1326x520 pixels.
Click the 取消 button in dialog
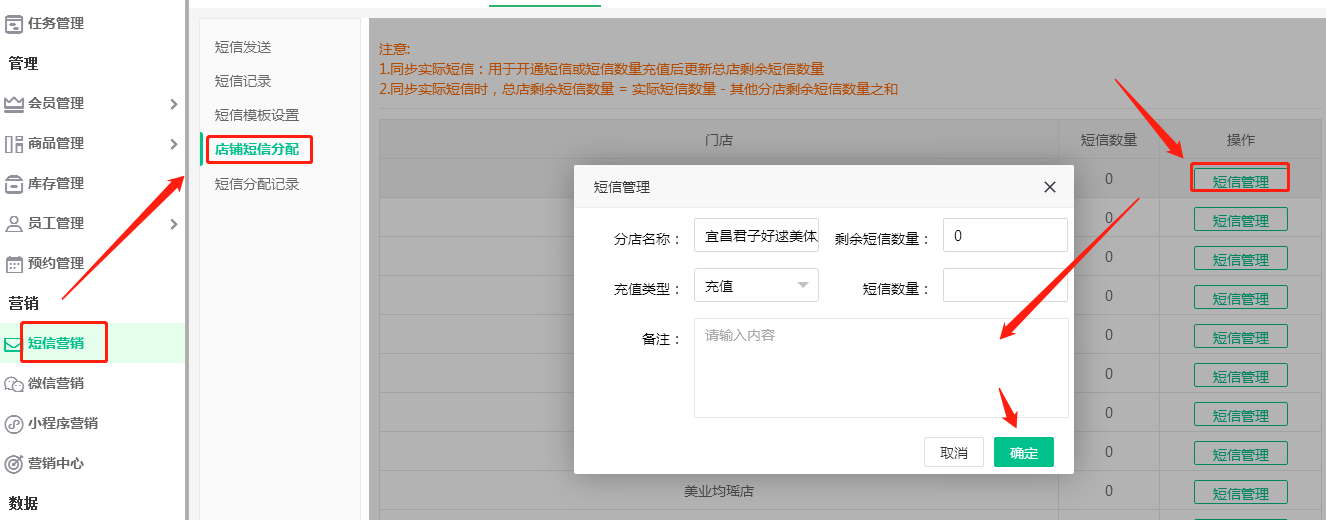click(954, 452)
